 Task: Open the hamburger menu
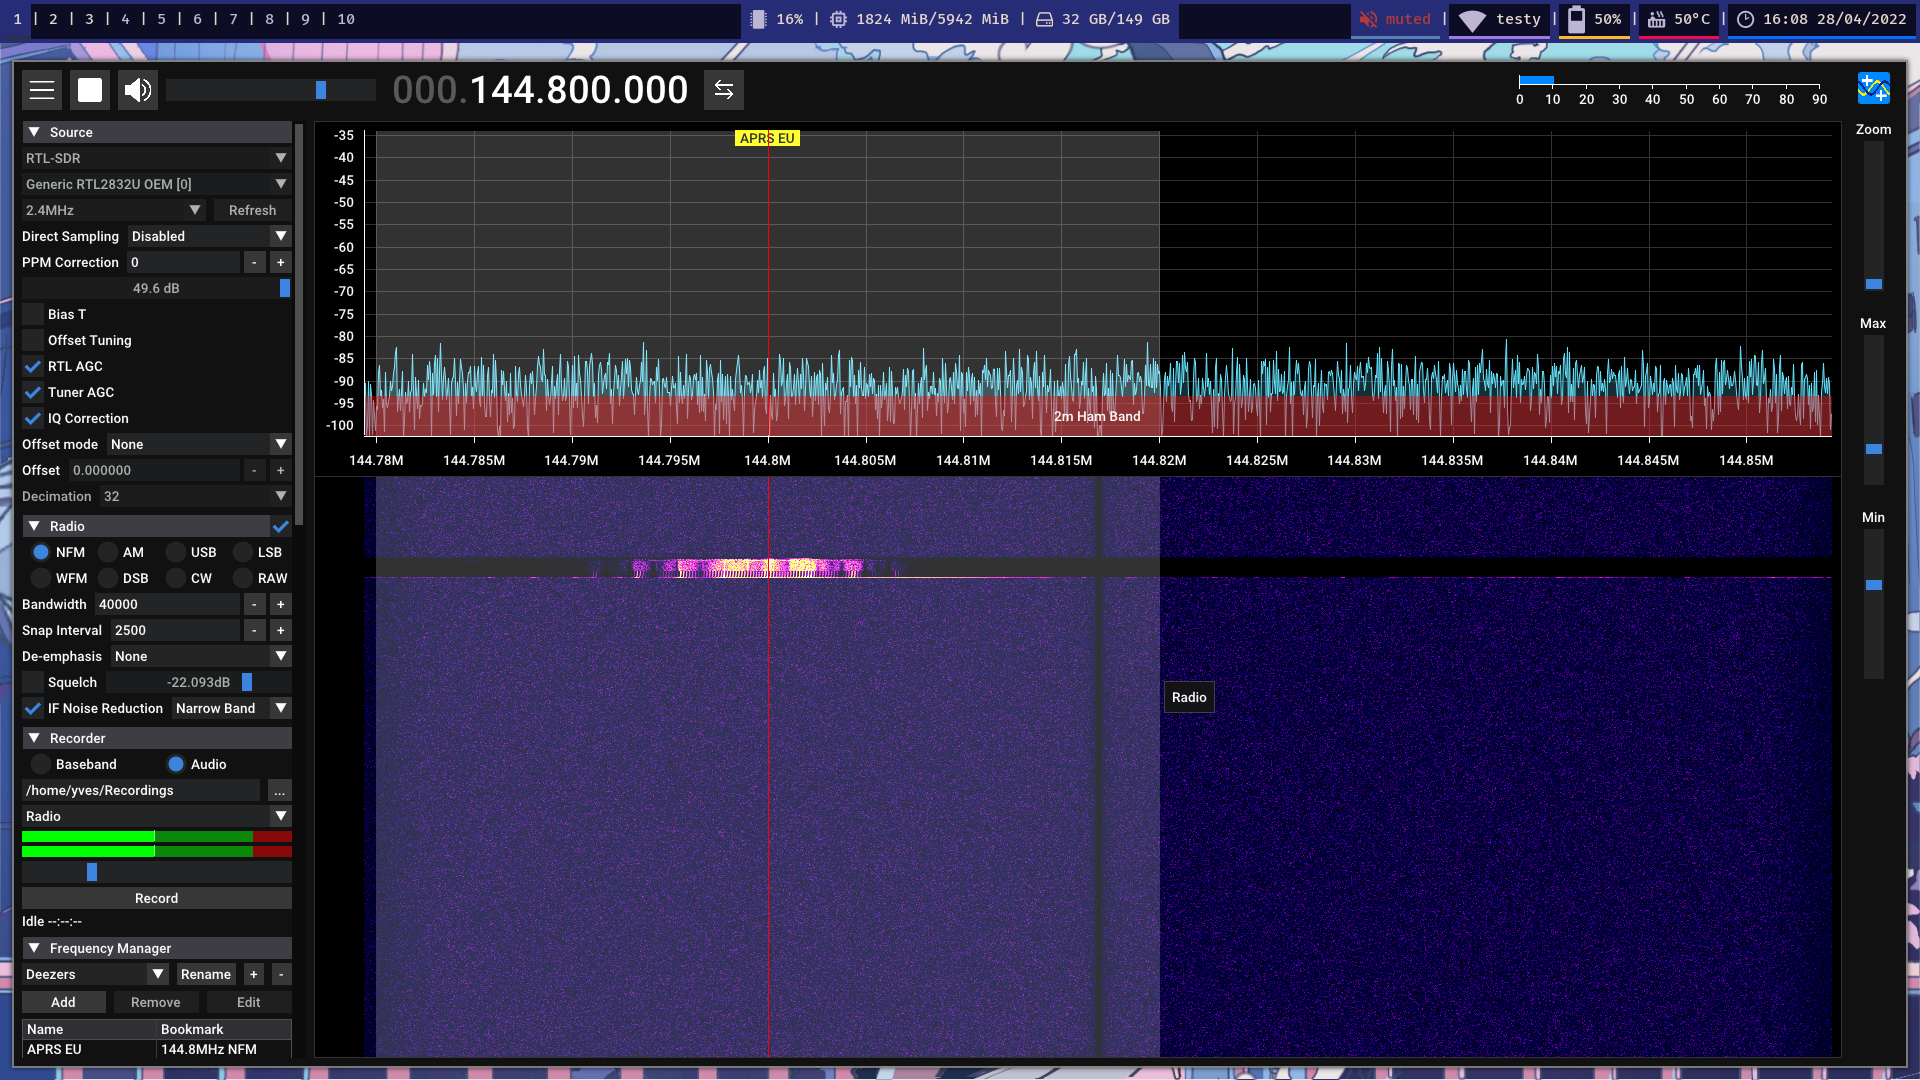(42, 90)
